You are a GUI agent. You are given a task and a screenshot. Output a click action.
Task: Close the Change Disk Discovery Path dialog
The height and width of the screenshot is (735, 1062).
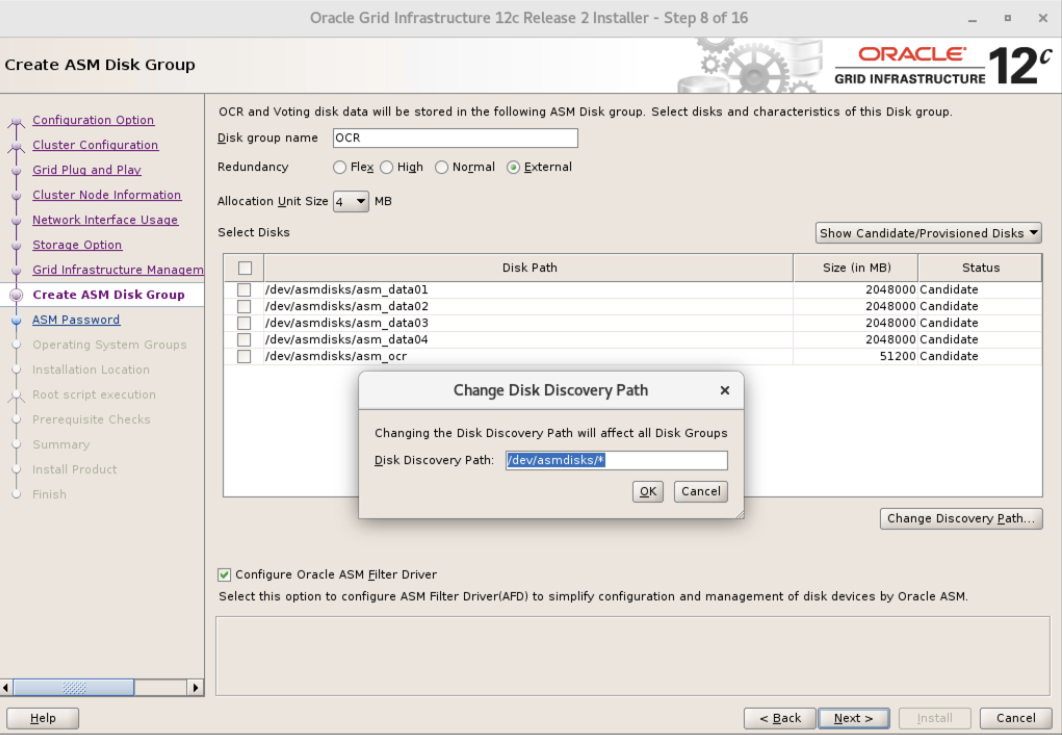pyautogui.click(x=725, y=390)
